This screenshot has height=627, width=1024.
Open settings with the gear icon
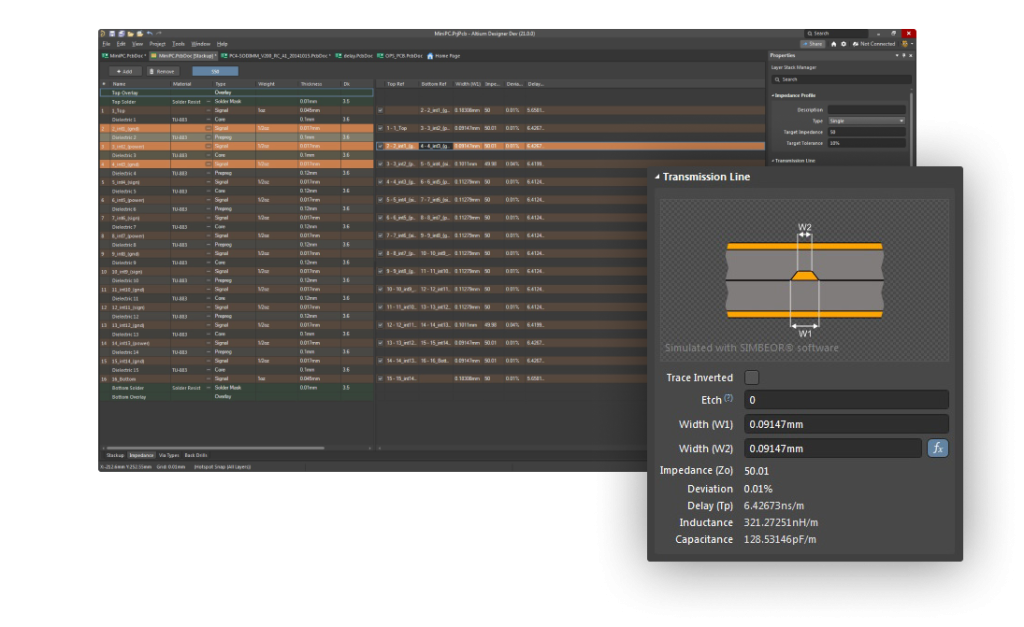point(843,44)
